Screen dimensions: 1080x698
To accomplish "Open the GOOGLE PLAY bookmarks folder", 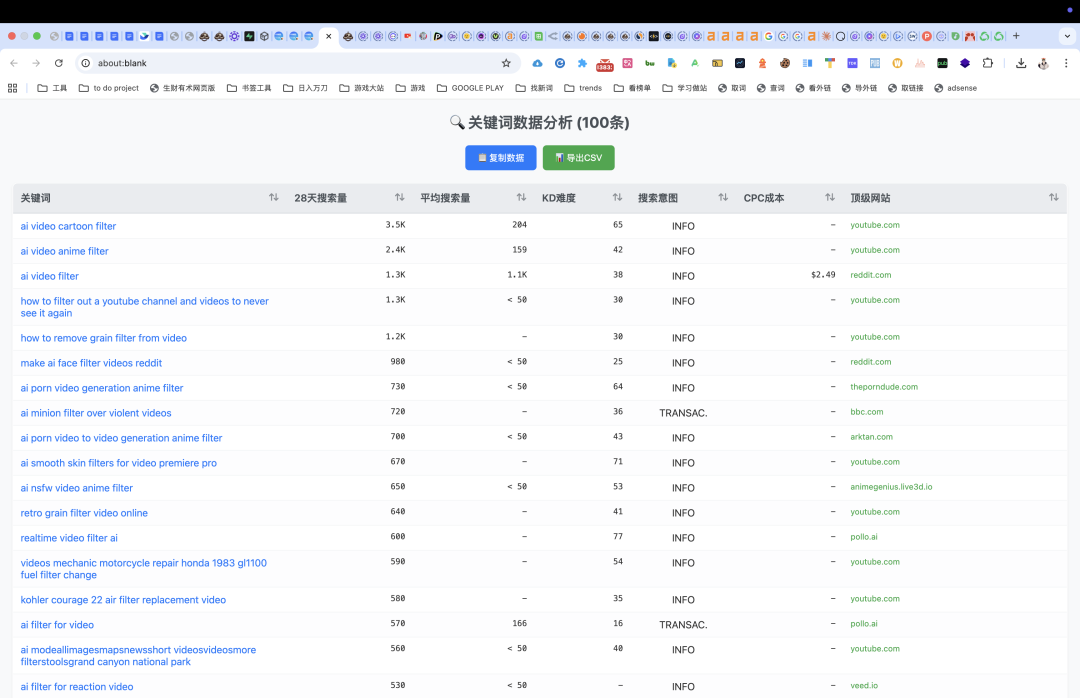I will pos(470,88).
